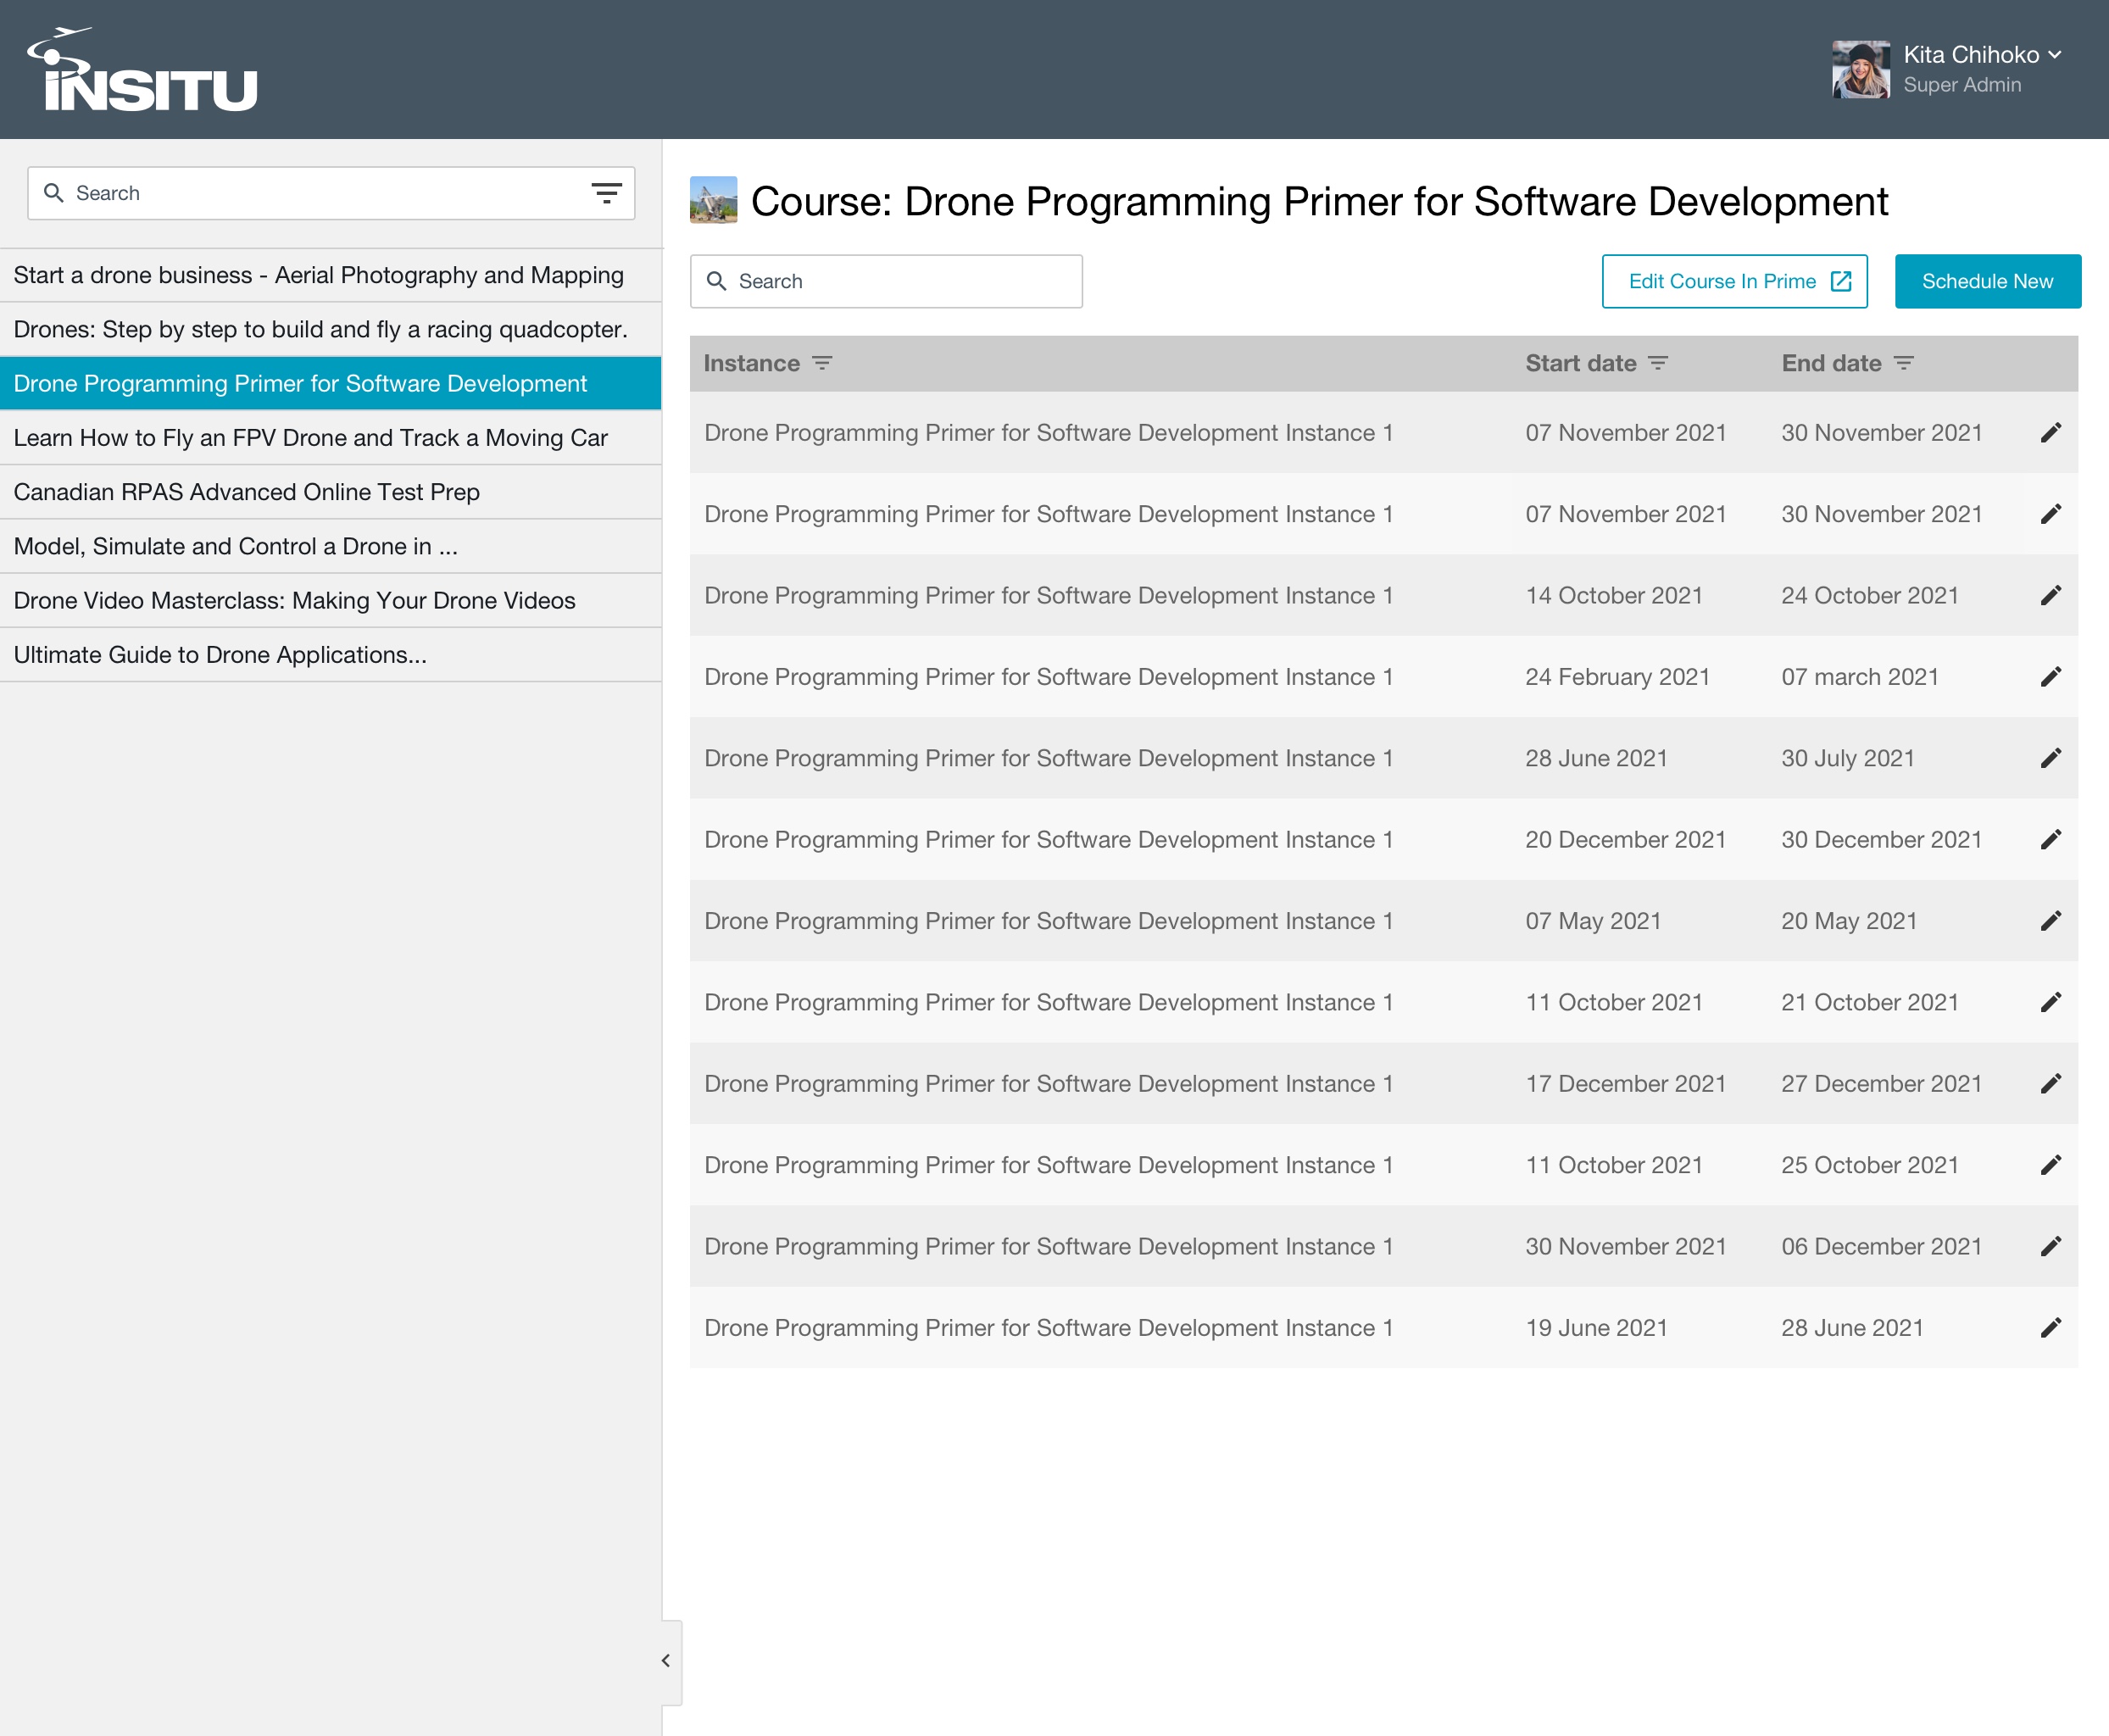This screenshot has height=1736, width=2109.
Task: Click the 30 July 2021 end date
Action: (x=1847, y=758)
